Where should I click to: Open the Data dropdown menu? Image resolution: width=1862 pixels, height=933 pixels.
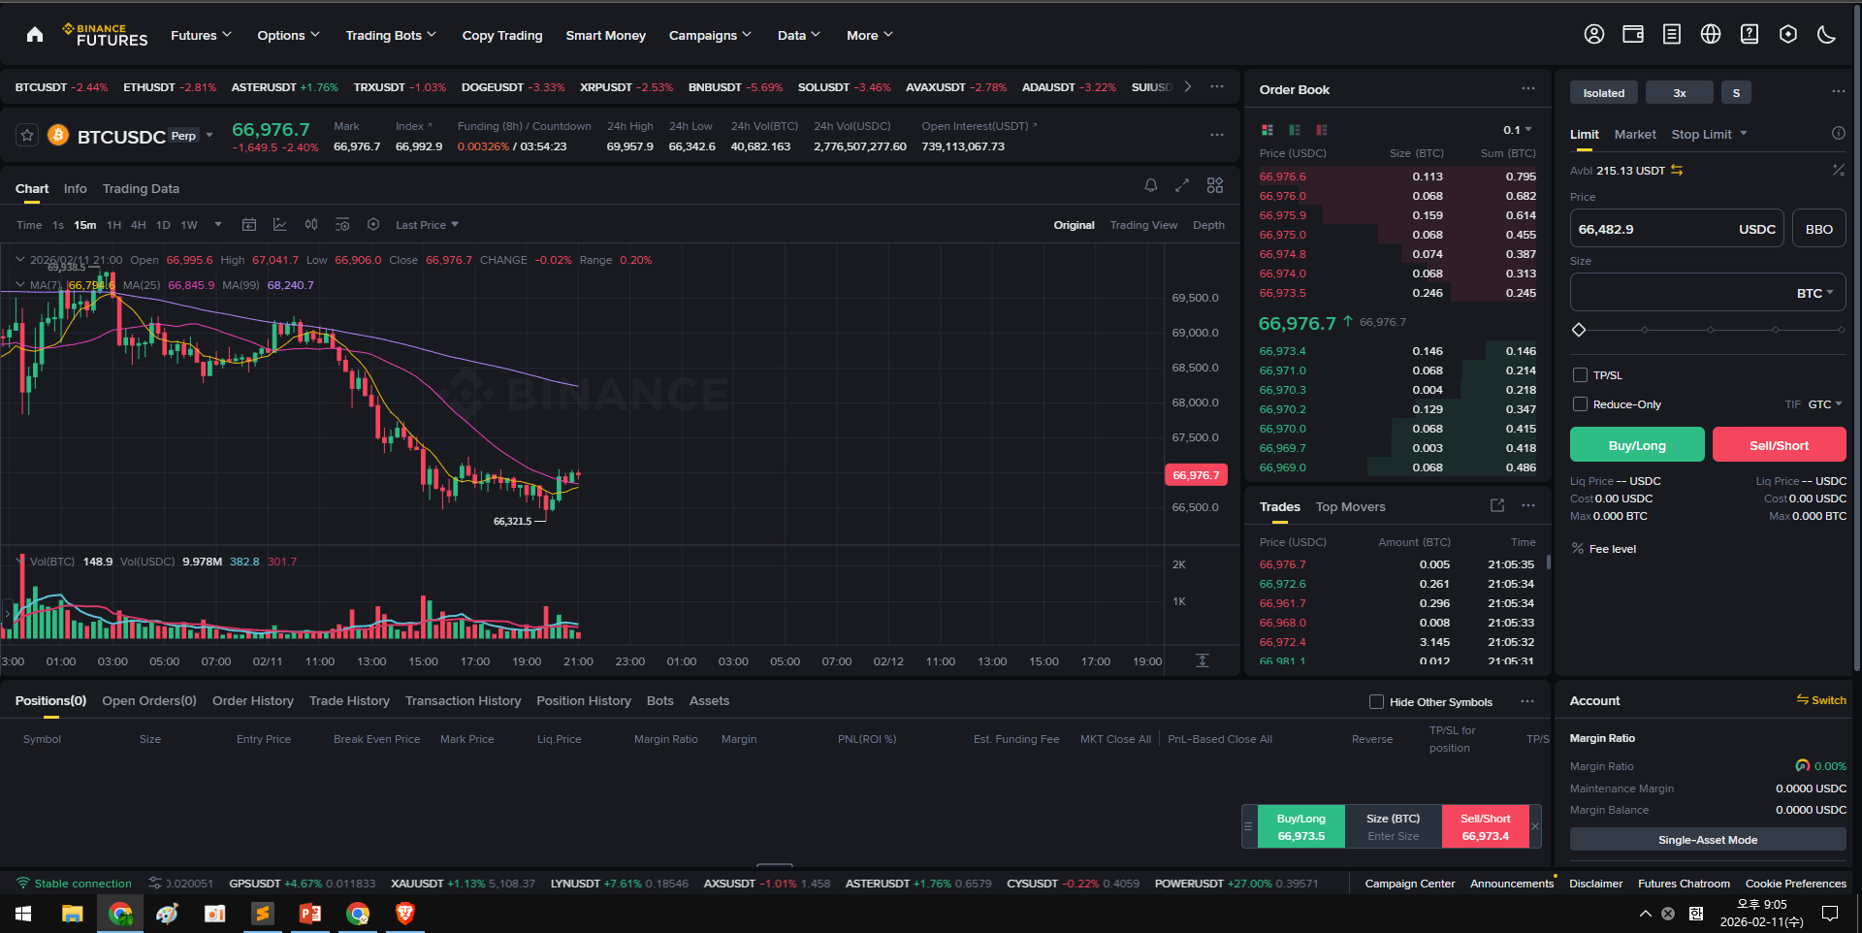799,35
